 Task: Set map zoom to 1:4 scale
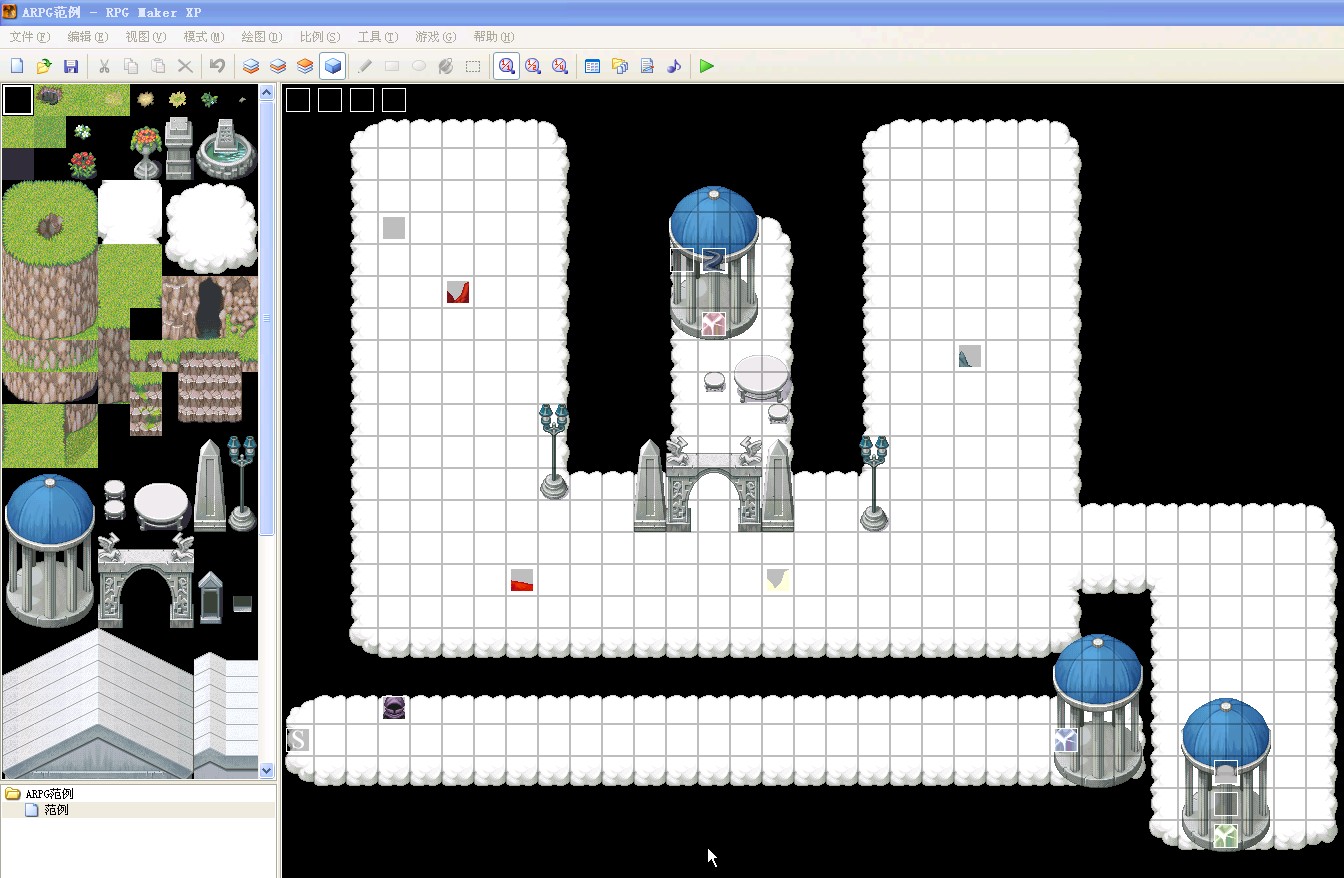click(x=560, y=66)
